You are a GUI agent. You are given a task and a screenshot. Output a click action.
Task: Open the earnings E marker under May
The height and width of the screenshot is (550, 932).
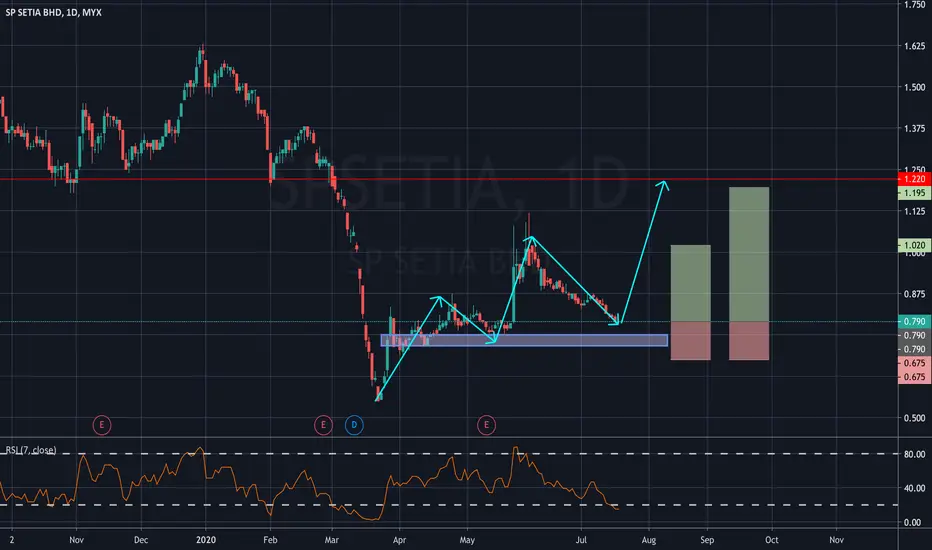486,425
